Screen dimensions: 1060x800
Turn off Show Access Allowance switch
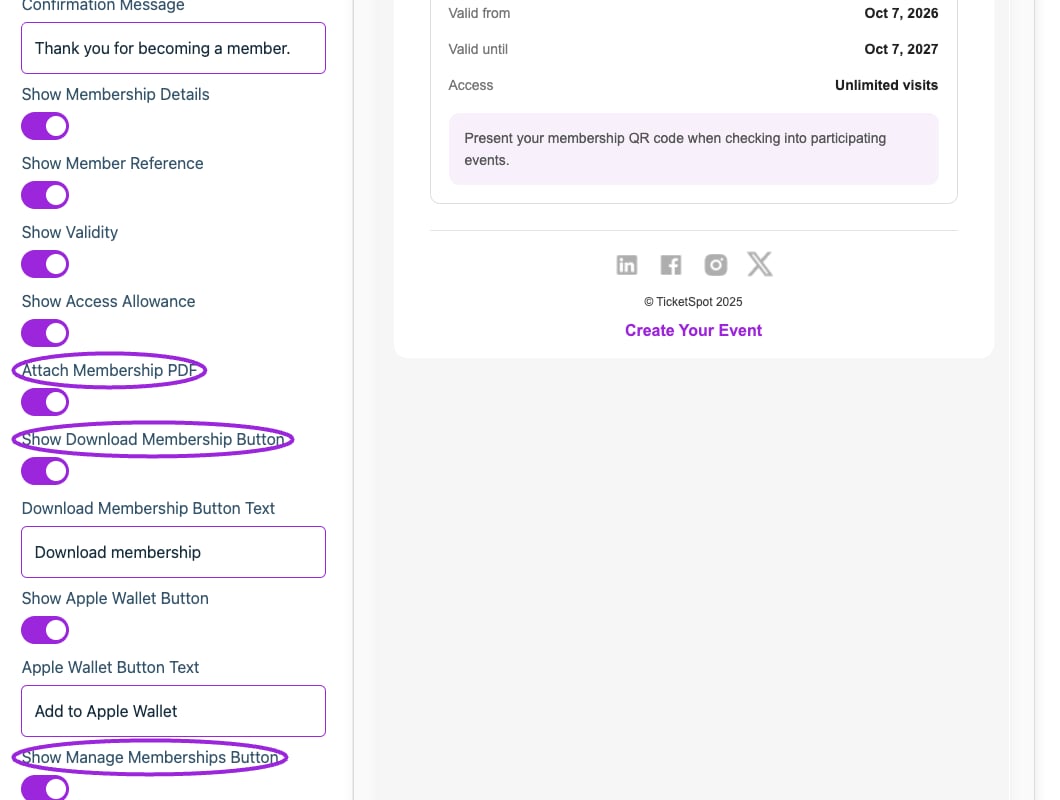tap(45, 333)
